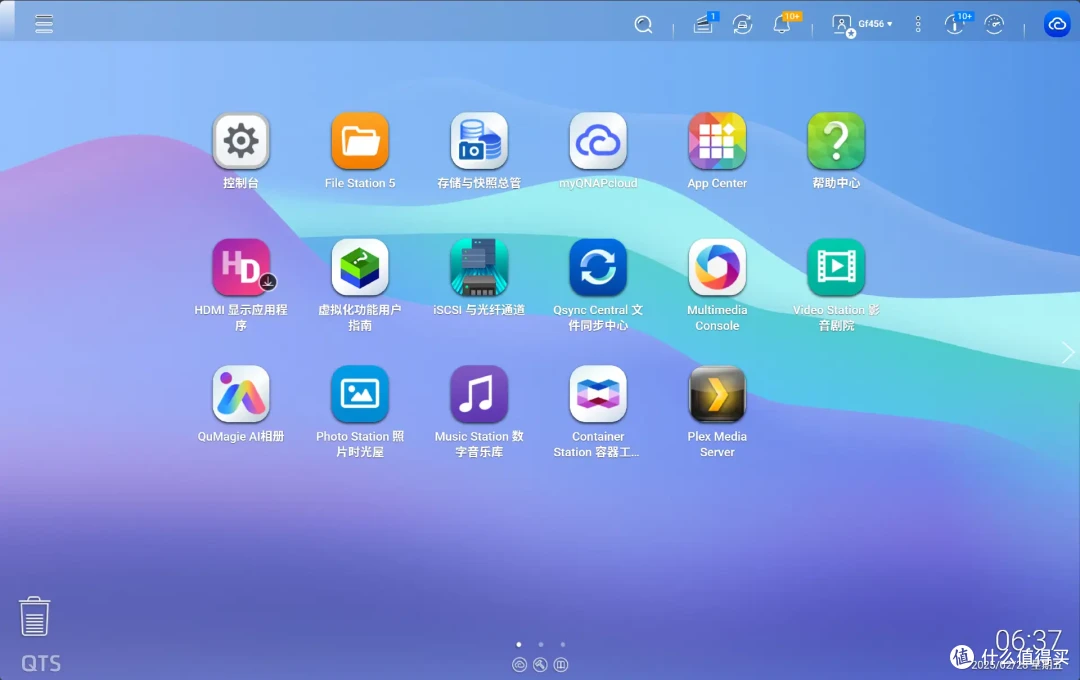The image size is (1080, 680).
Task: Launch iSCSI and Fibre Channel app
Action: point(479,267)
